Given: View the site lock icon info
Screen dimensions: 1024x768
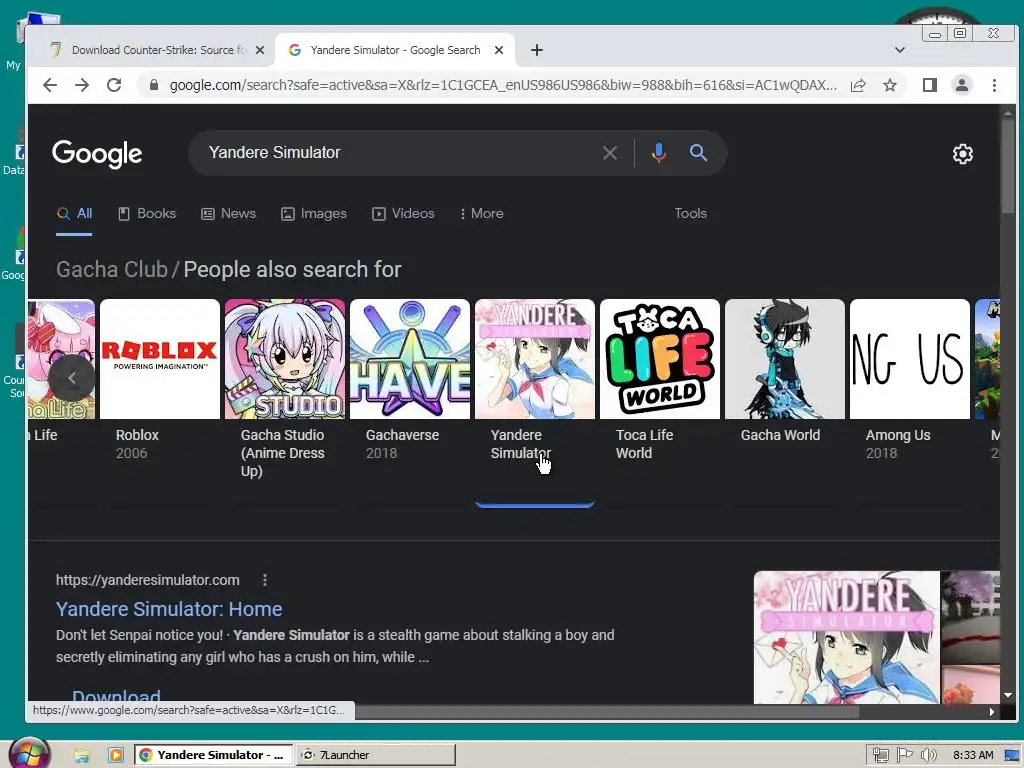Looking at the screenshot, I should [154, 85].
